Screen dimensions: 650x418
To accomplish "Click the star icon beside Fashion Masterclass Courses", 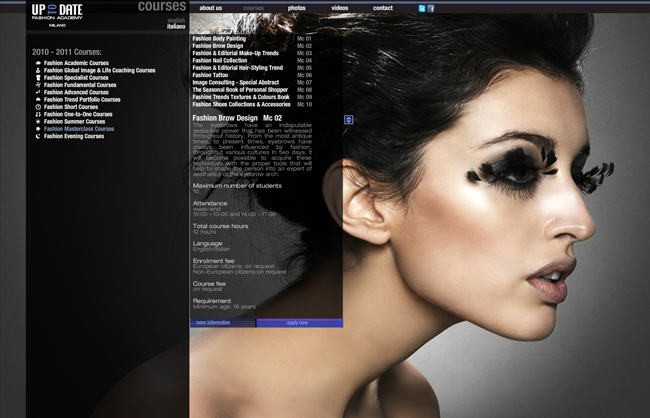I will [x=38, y=129].
